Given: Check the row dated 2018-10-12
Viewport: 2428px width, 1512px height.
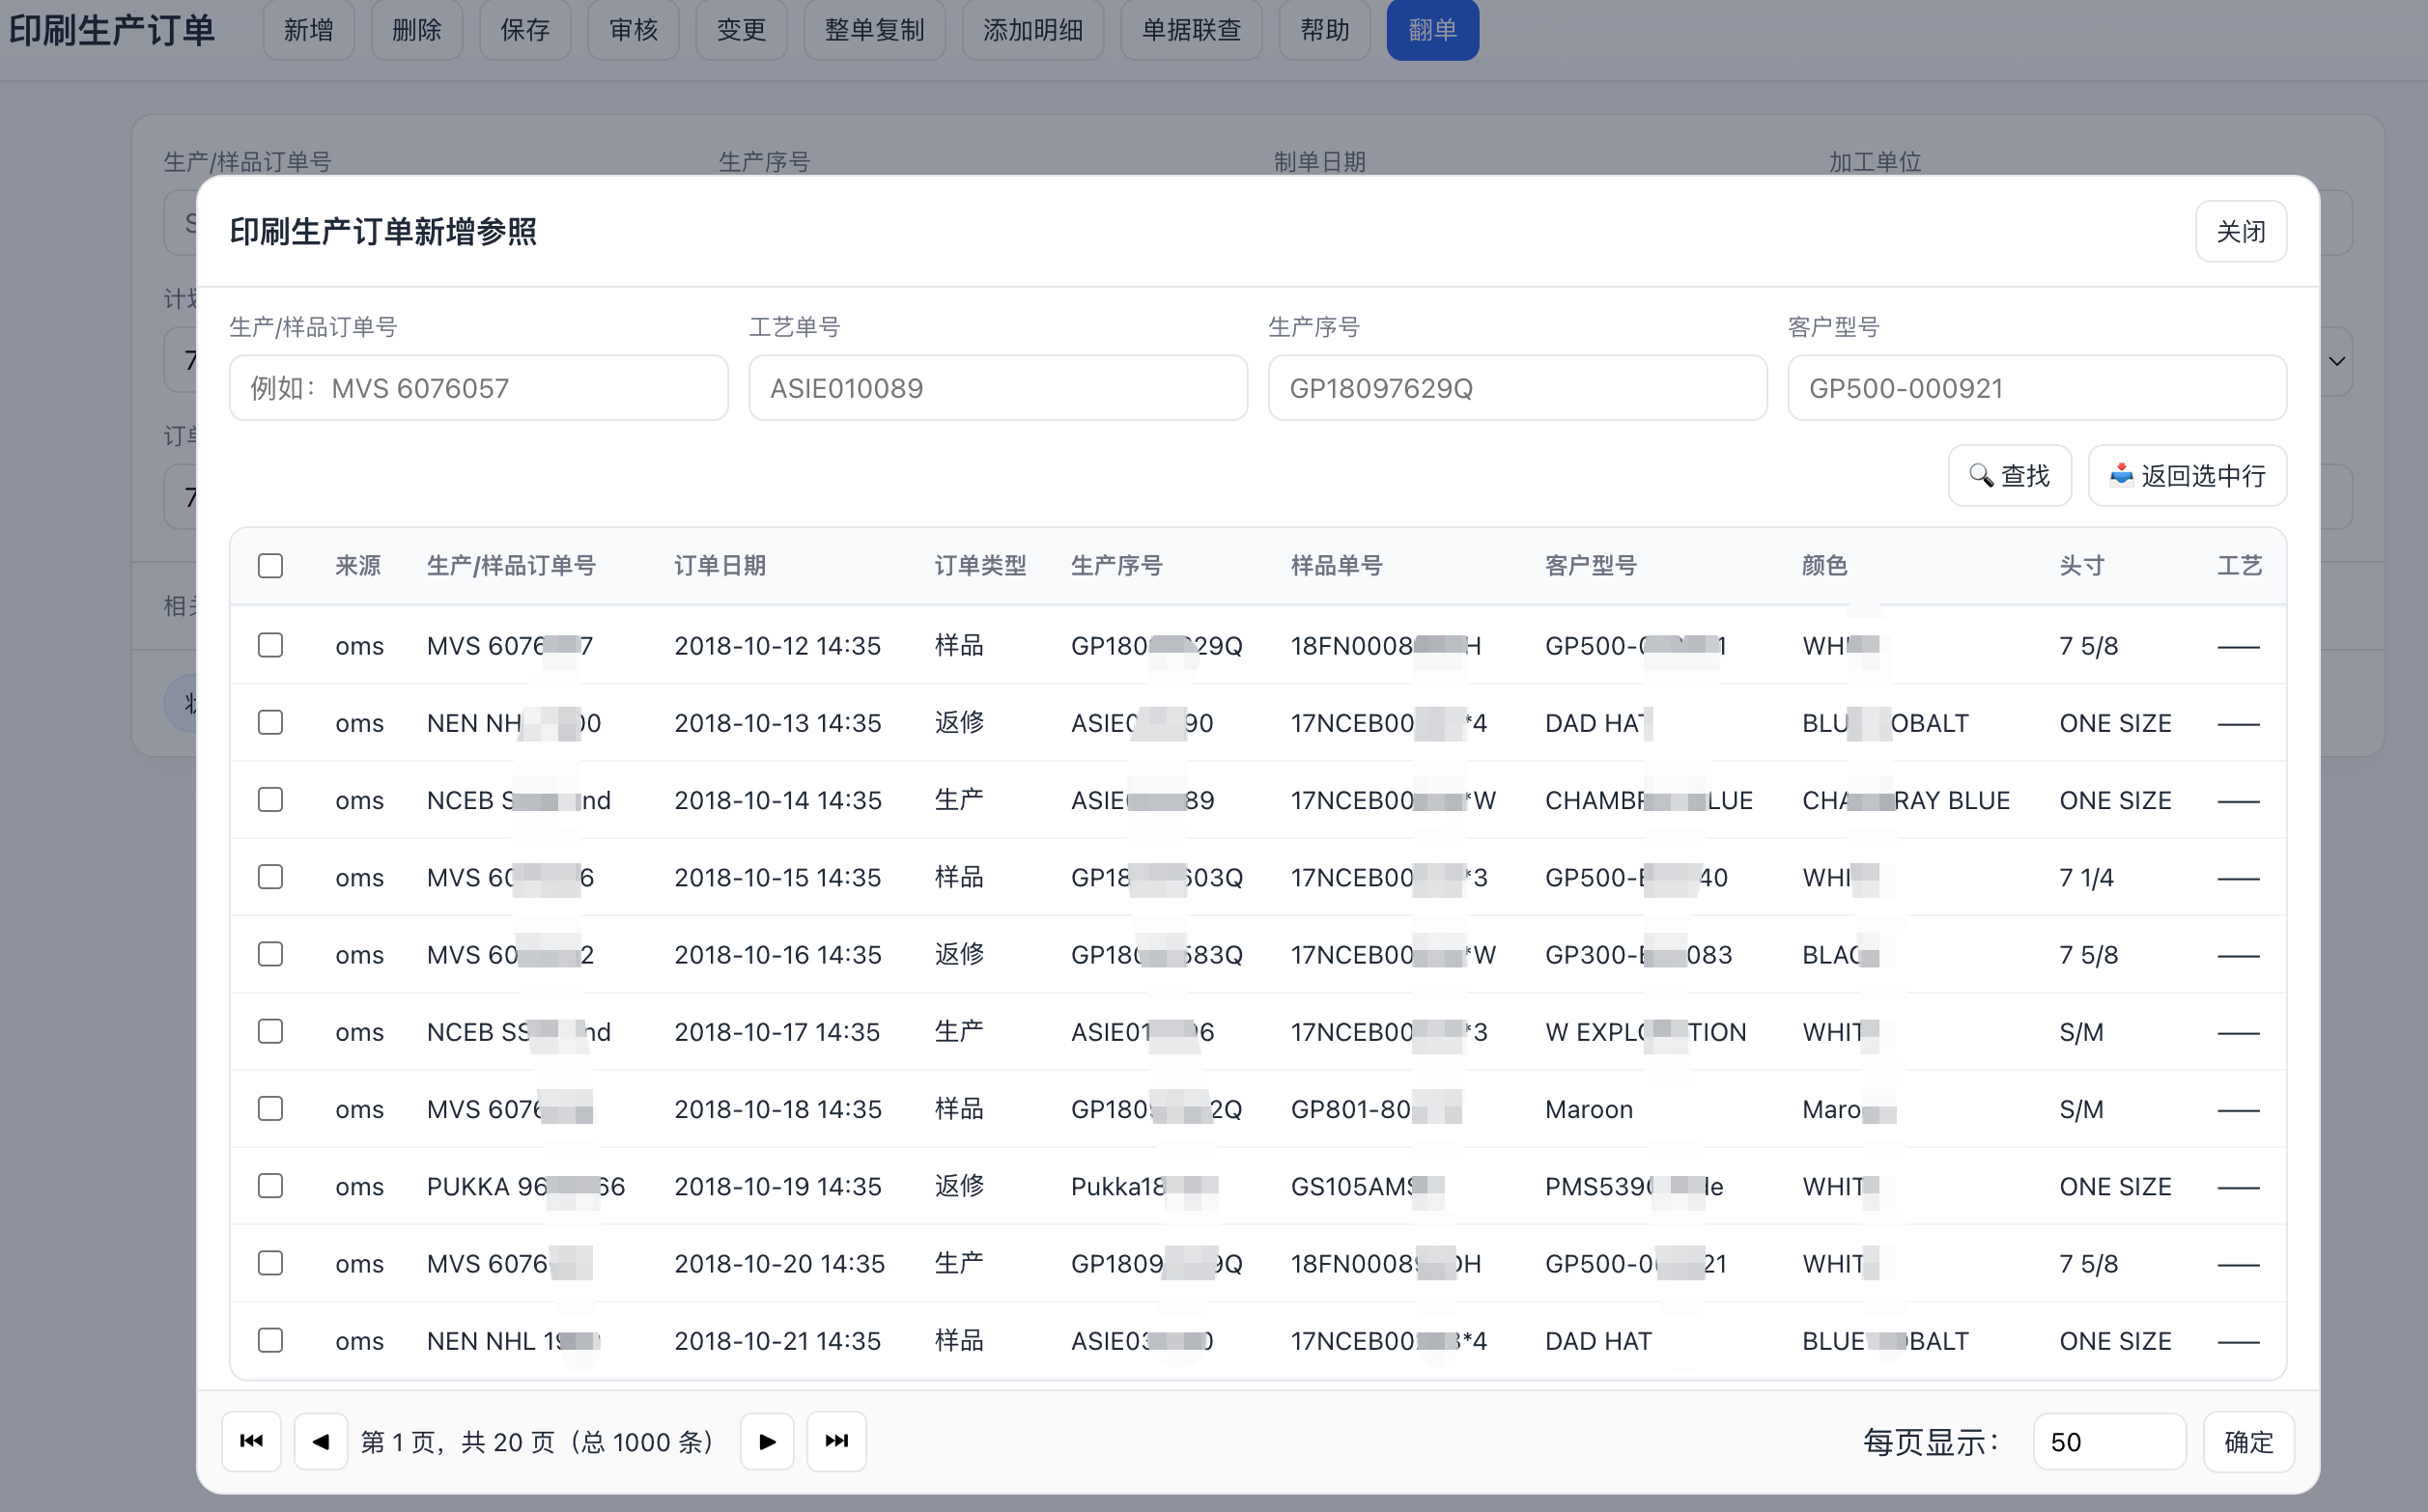Looking at the screenshot, I should tap(270, 646).
